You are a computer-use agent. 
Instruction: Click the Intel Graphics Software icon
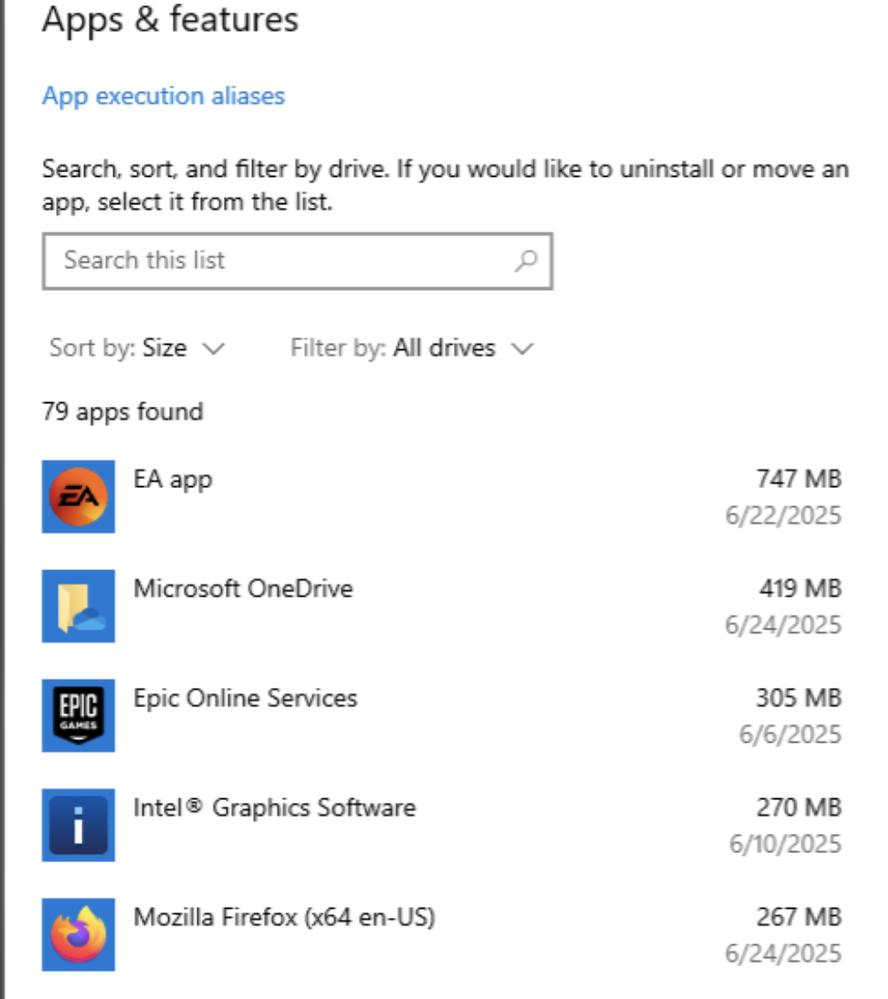(78, 825)
